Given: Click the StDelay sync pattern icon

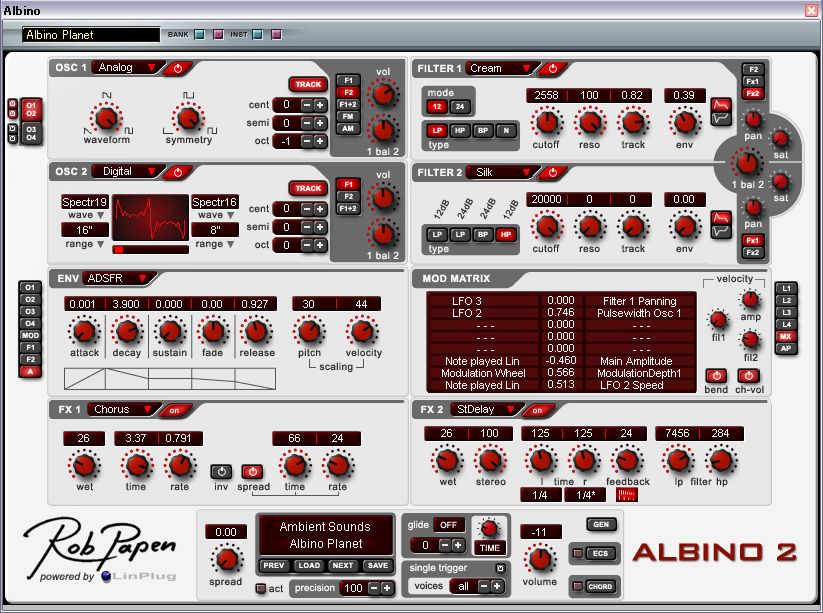Looking at the screenshot, I should tap(627, 494).
